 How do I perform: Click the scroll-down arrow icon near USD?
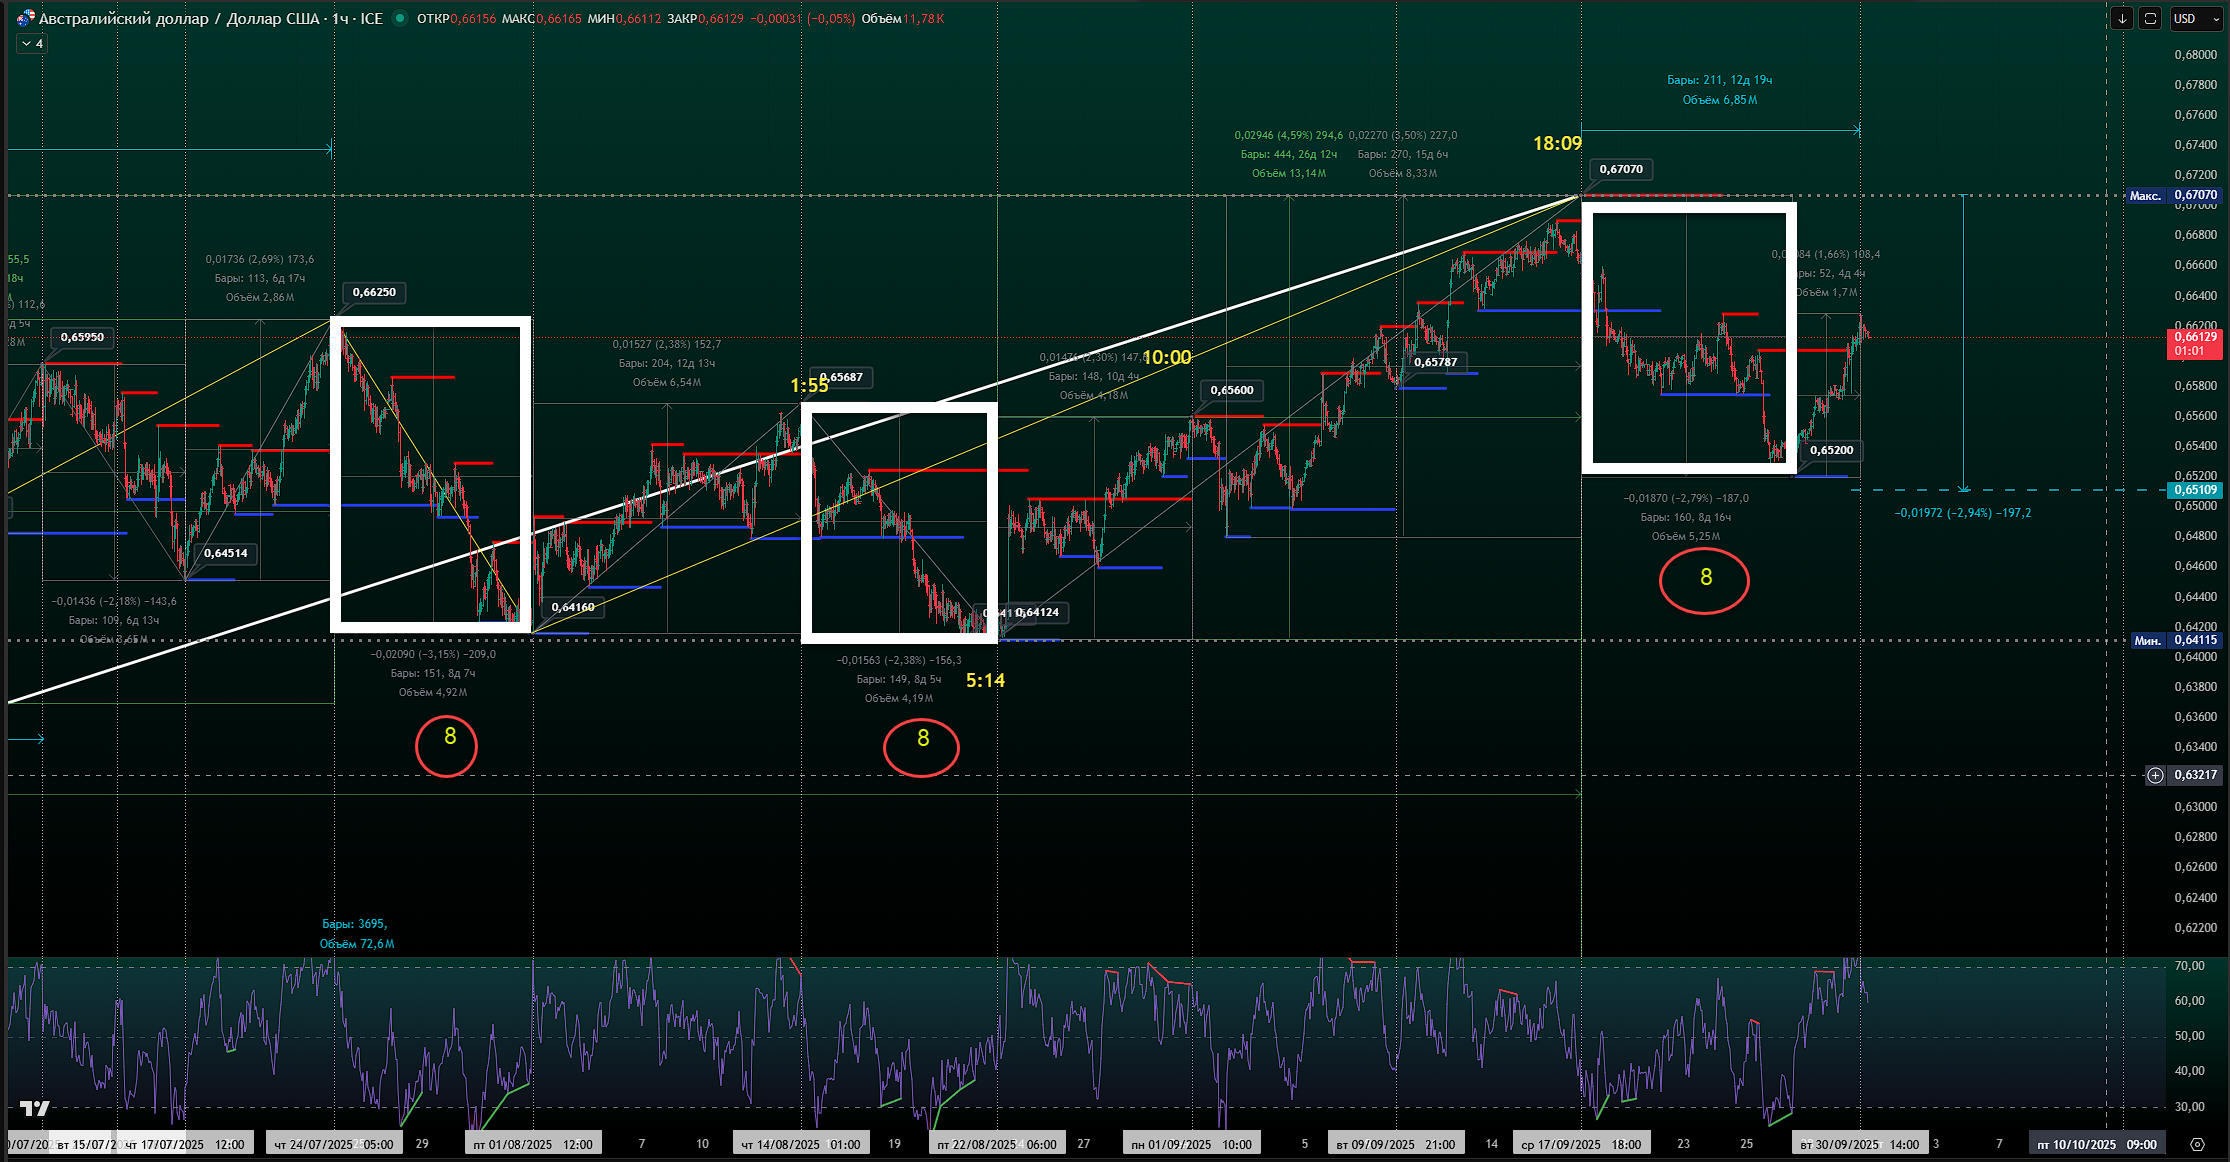[2121, 19]
